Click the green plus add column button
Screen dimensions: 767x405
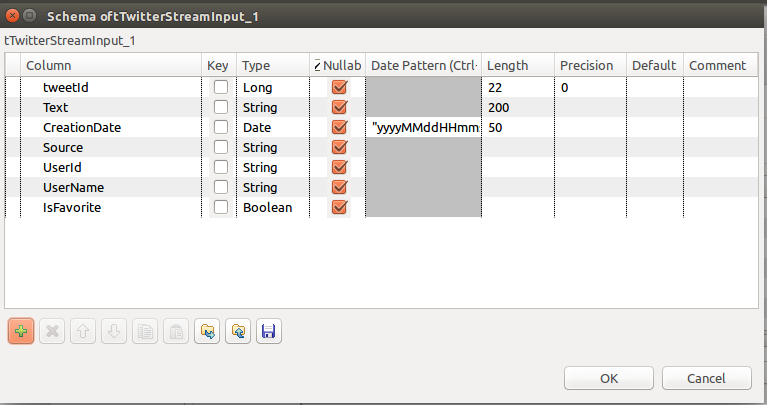(21, 332)
